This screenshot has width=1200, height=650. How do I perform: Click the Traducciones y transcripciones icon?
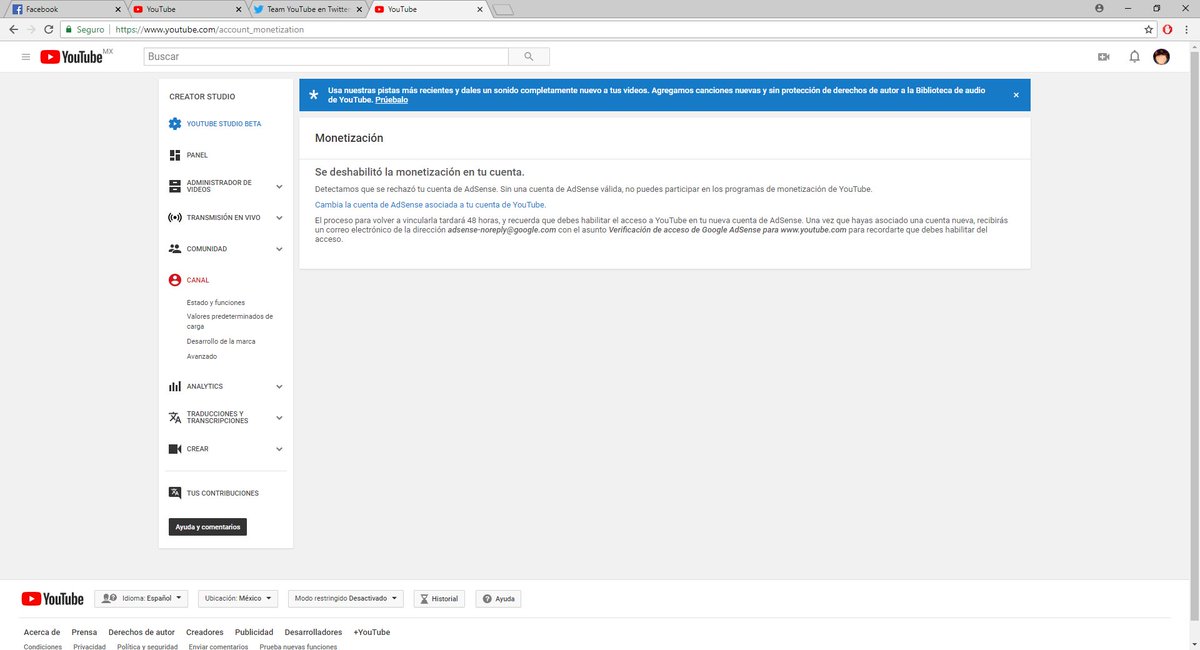pyautogui.click(x=175, y=417)
